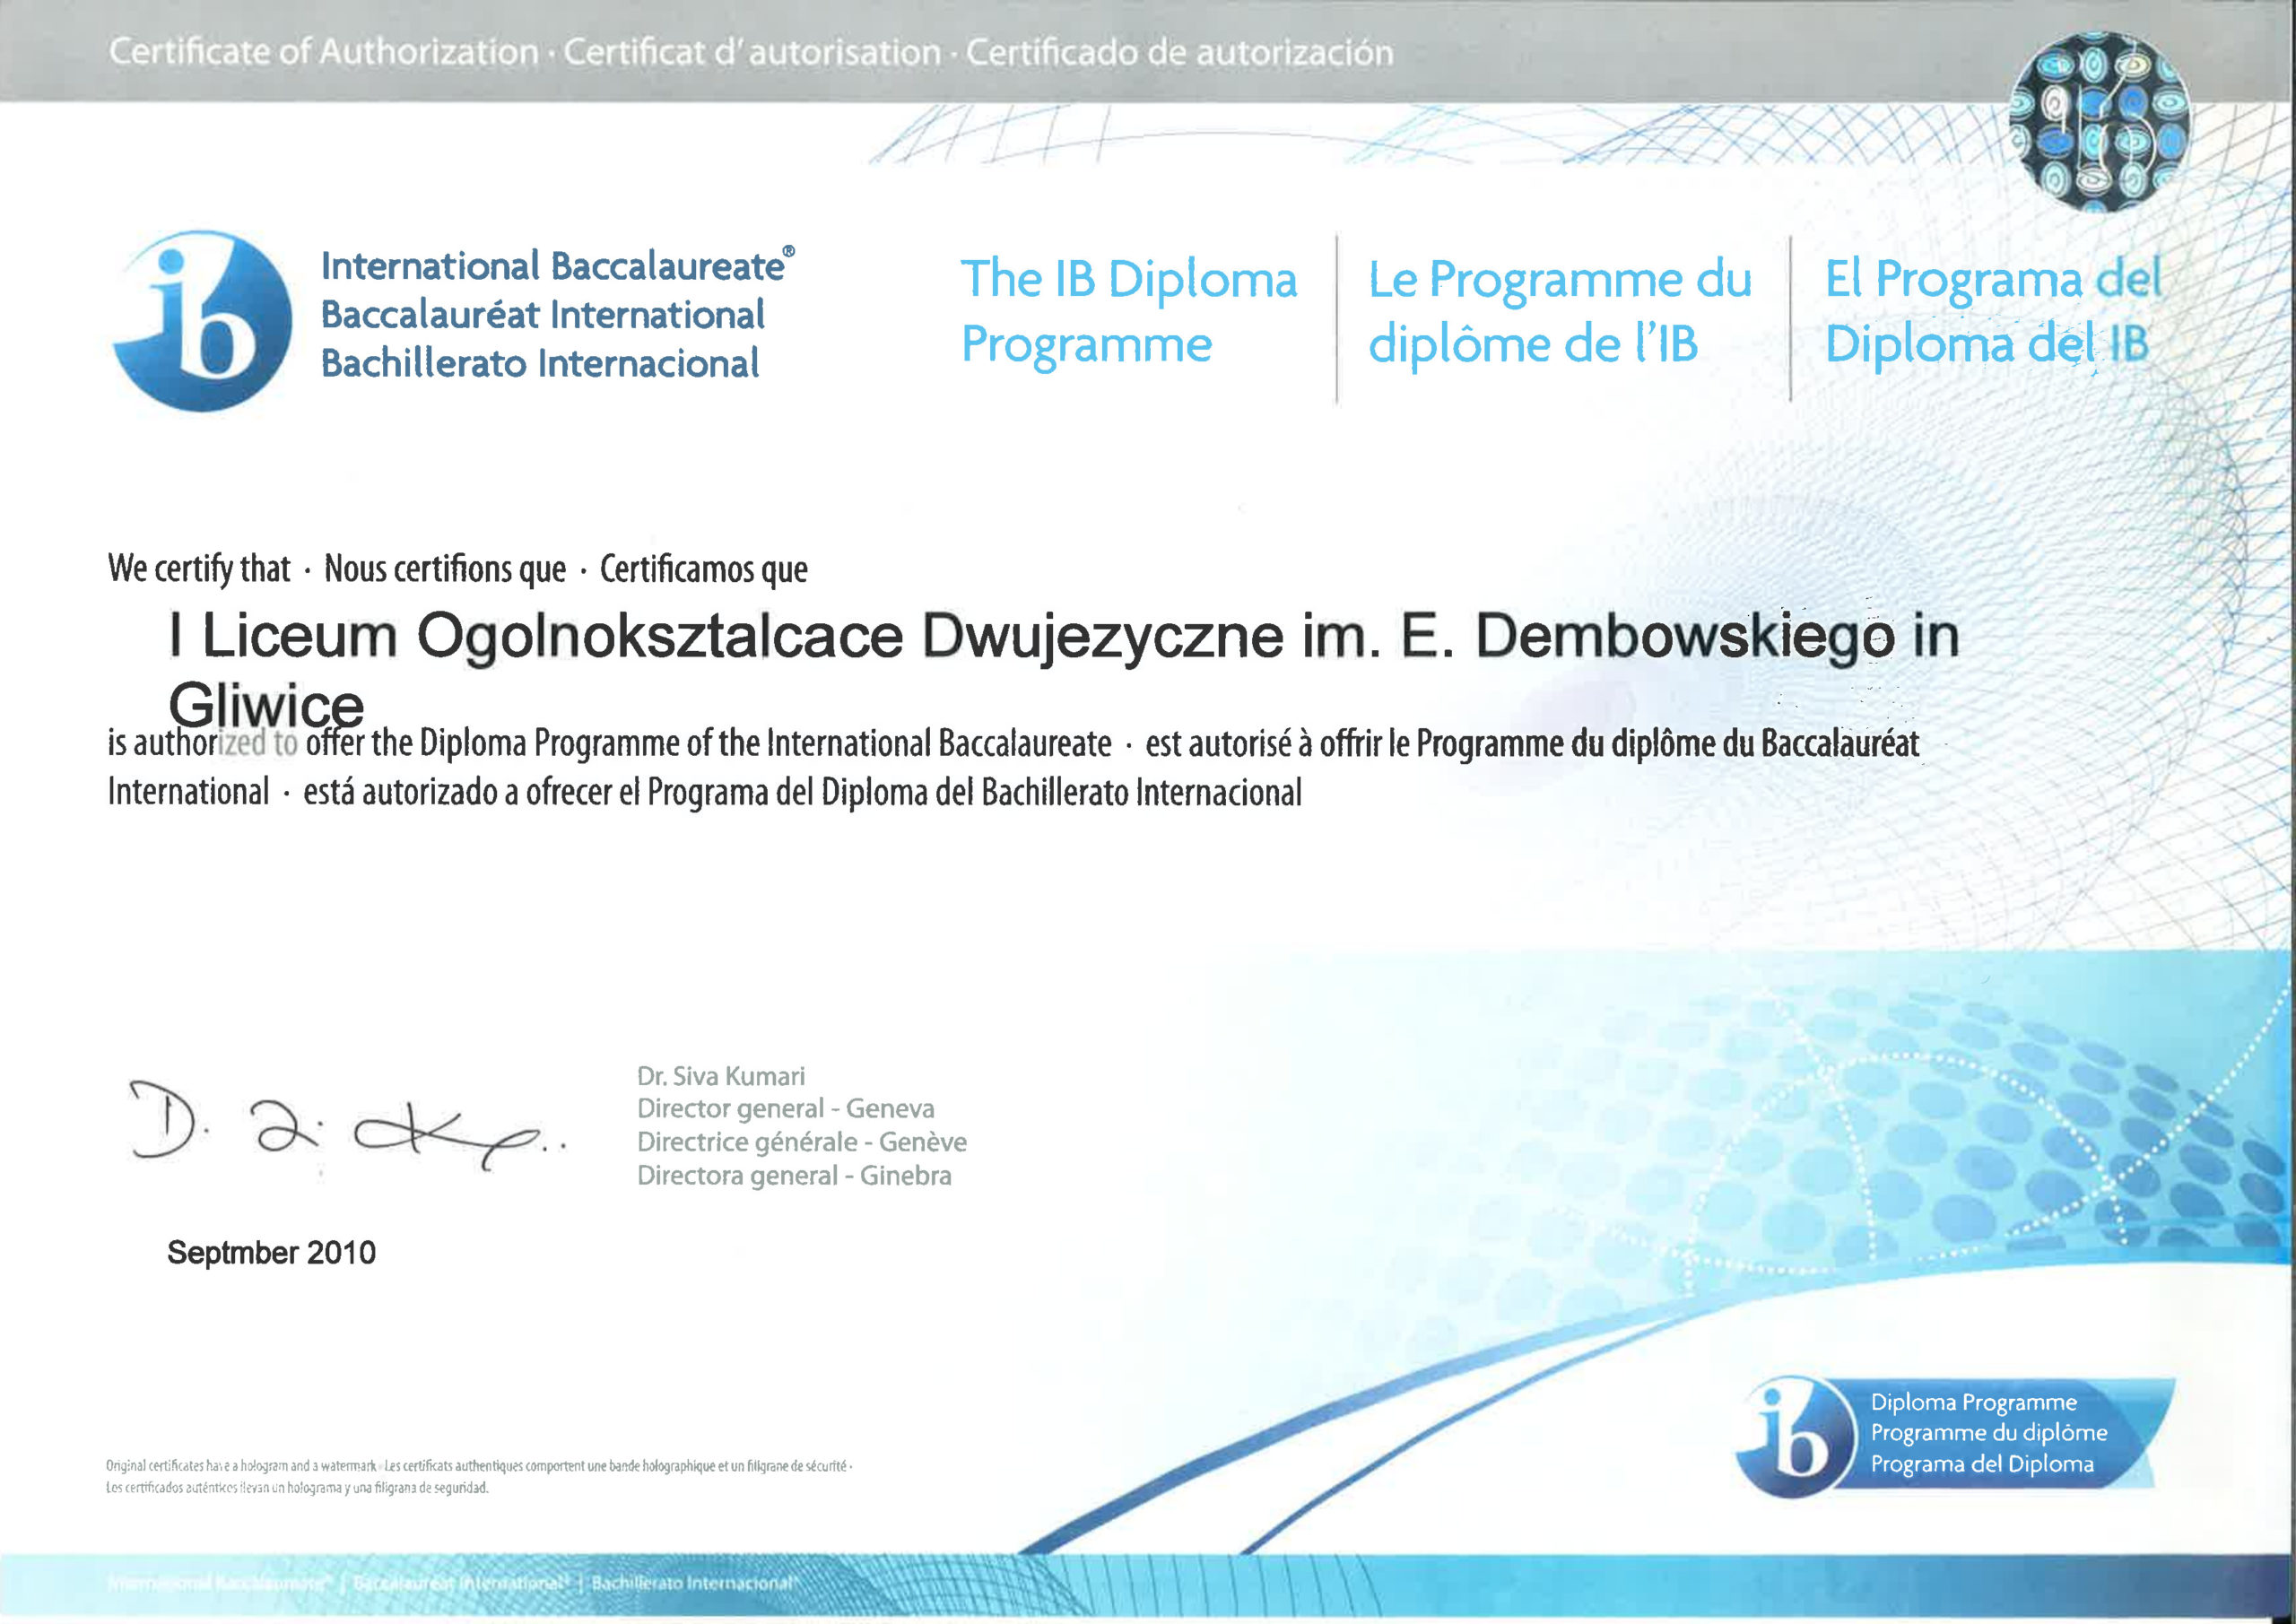This screenshot has height=1624, width=2296.
Task: Click "offer the Diploma Programme of the International Baccalaureate"
Action: tap(709, 744)
